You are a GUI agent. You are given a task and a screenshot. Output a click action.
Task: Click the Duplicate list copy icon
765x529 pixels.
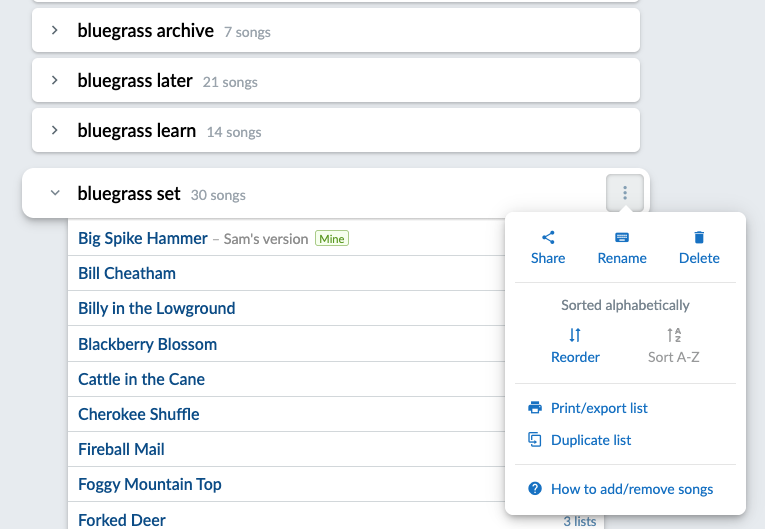(x=535, y=440)
